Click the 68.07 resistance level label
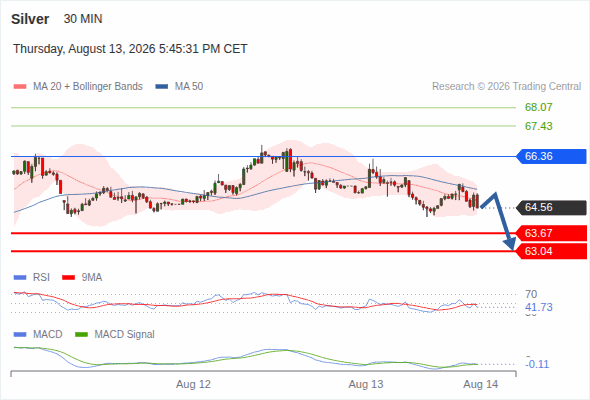Screen dimensions: 590x400 [538, 107]
